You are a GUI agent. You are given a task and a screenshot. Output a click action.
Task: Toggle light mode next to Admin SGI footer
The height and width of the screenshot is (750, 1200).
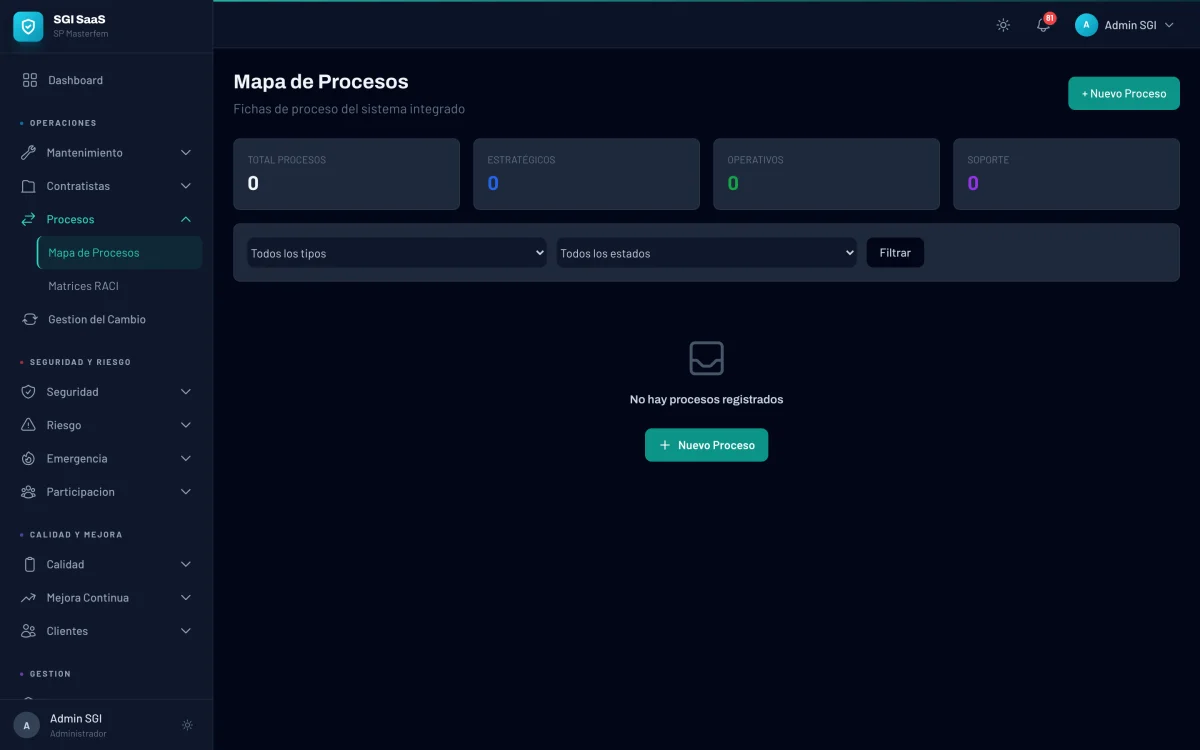click(187, 724)
